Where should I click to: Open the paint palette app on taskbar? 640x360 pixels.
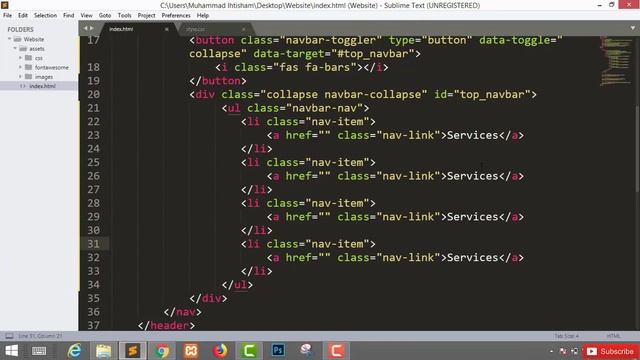(x=307, y=351)
